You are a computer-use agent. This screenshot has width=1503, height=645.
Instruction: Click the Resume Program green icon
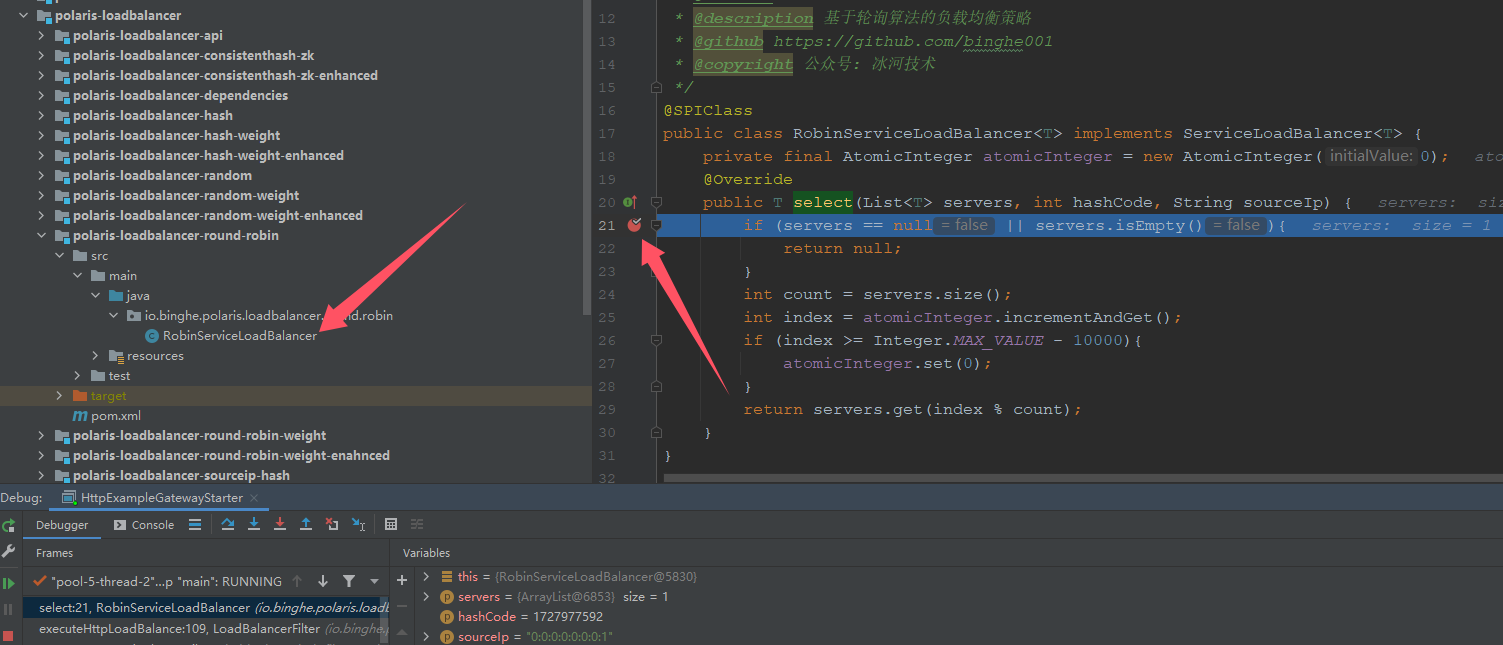[x=8, y=583]
